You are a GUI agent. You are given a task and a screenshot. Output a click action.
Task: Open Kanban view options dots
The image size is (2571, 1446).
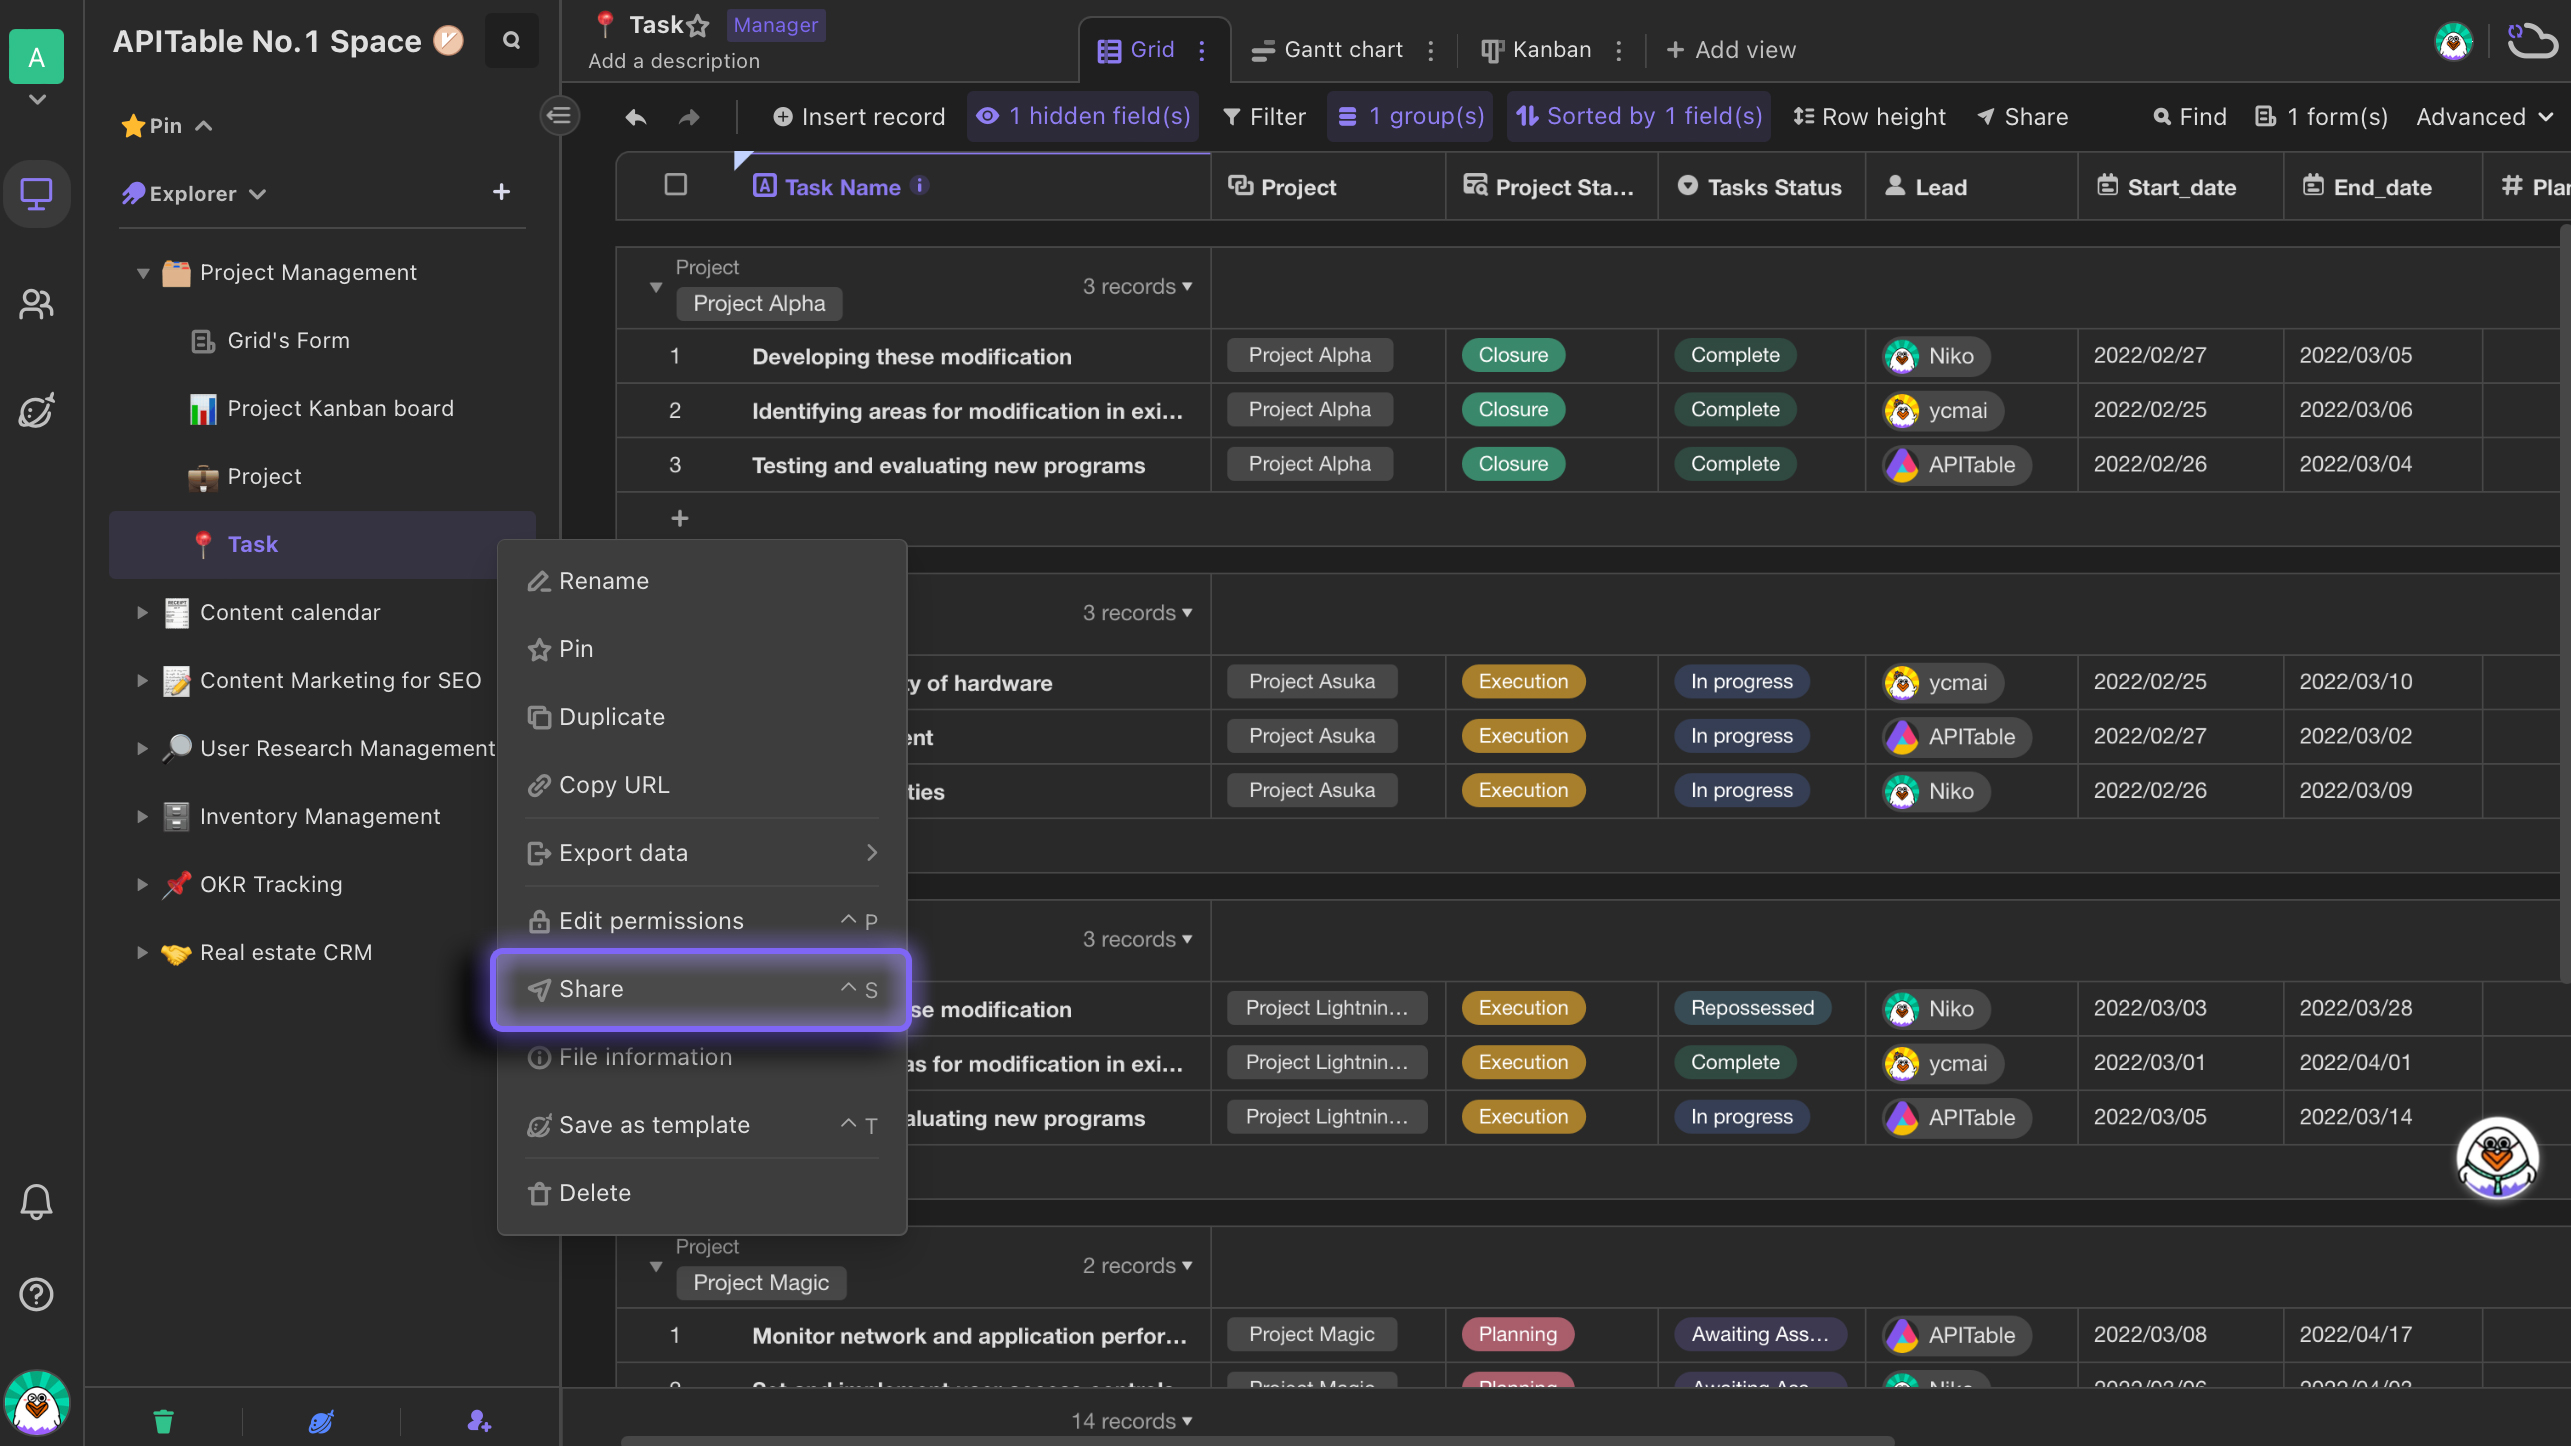1619,50
